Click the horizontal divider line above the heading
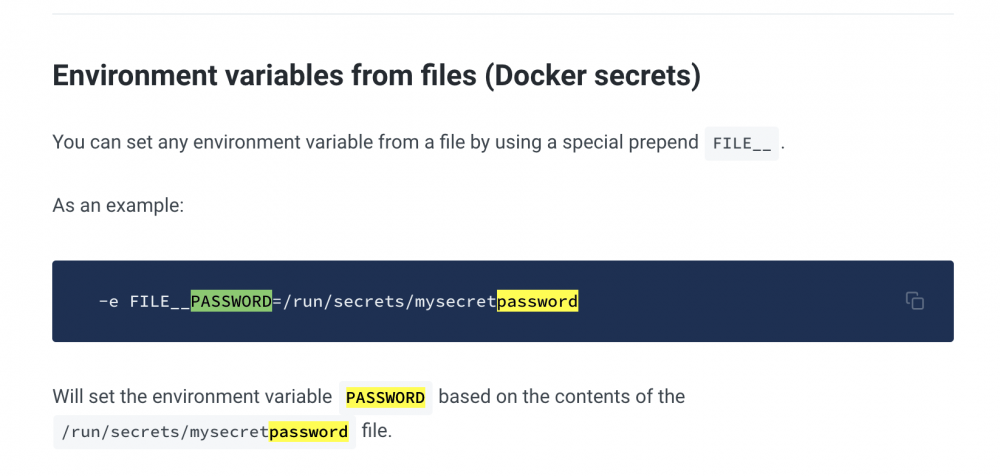The height and width of the screenshot is (476, 1000). [x=503, y=13]
